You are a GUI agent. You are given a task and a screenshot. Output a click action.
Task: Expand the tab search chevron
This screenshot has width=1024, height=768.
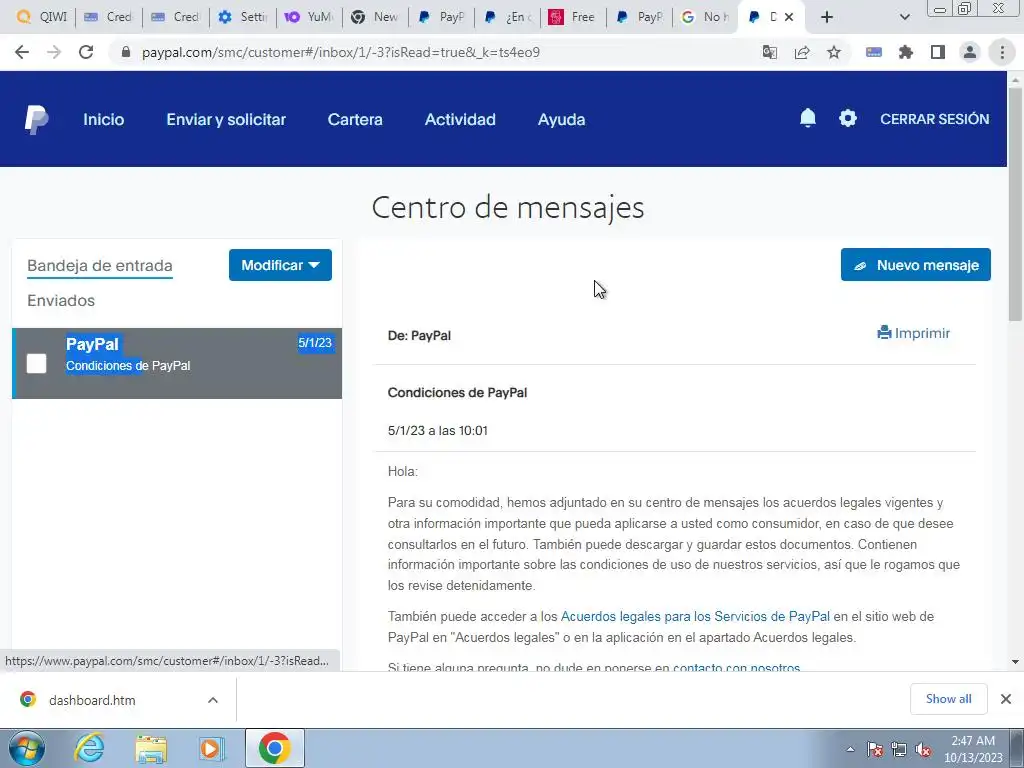904,17
